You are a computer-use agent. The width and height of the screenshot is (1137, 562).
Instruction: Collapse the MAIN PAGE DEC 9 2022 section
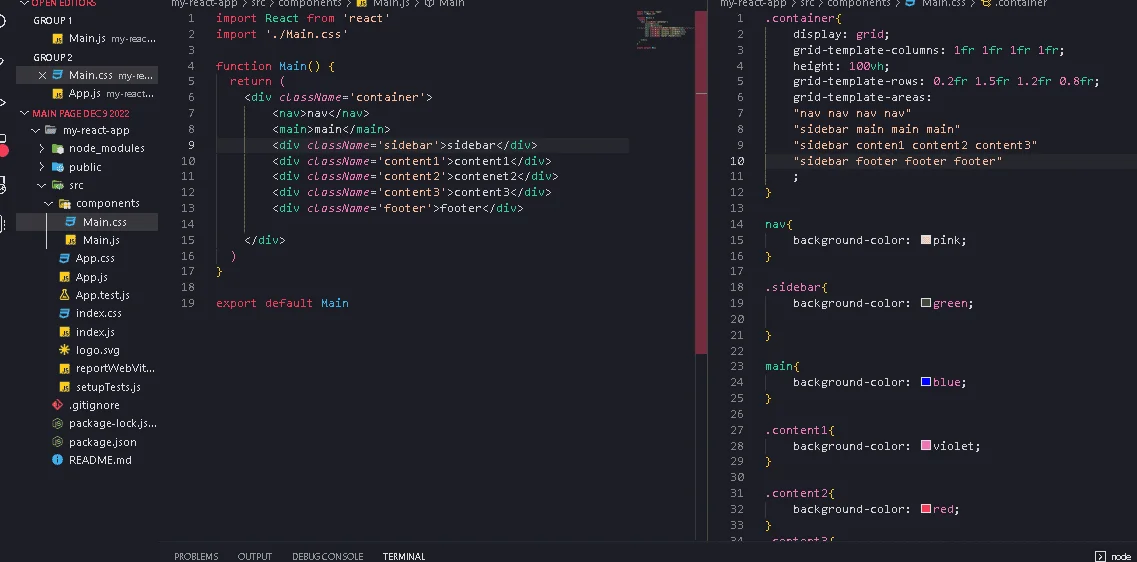click(x=26, y=113)
